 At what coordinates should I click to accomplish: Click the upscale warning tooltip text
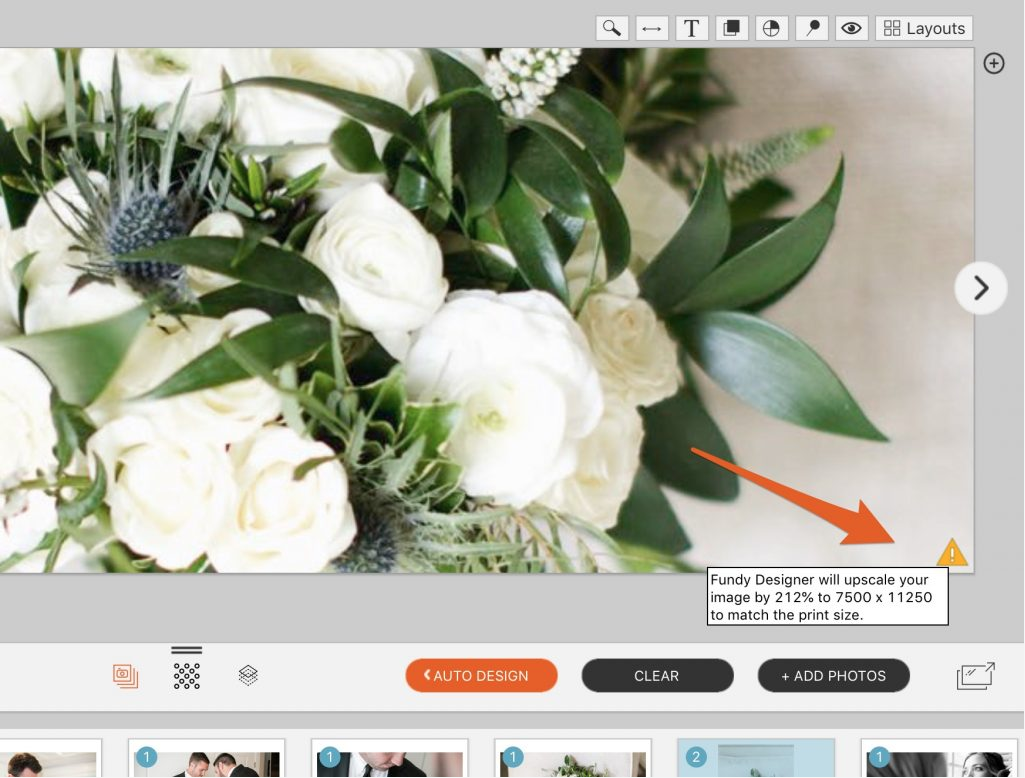828,597
